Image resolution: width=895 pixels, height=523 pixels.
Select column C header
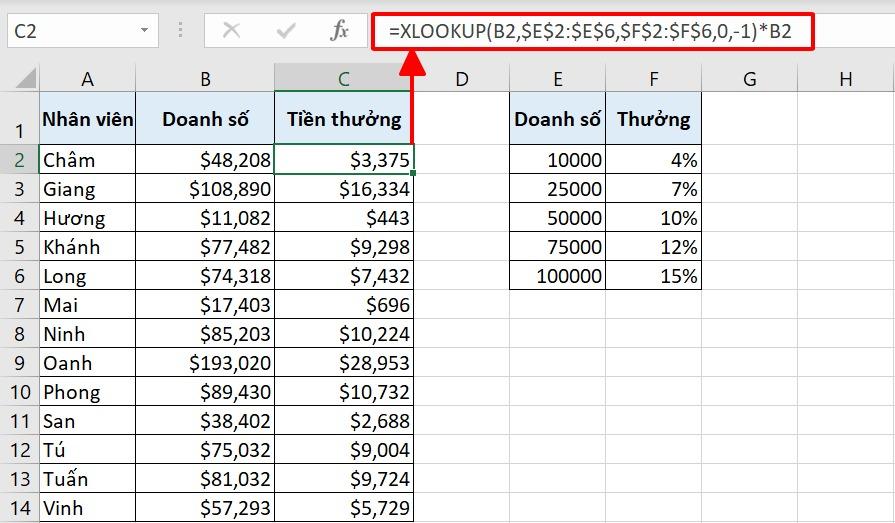pyautogui.click(x=344, y=78)
